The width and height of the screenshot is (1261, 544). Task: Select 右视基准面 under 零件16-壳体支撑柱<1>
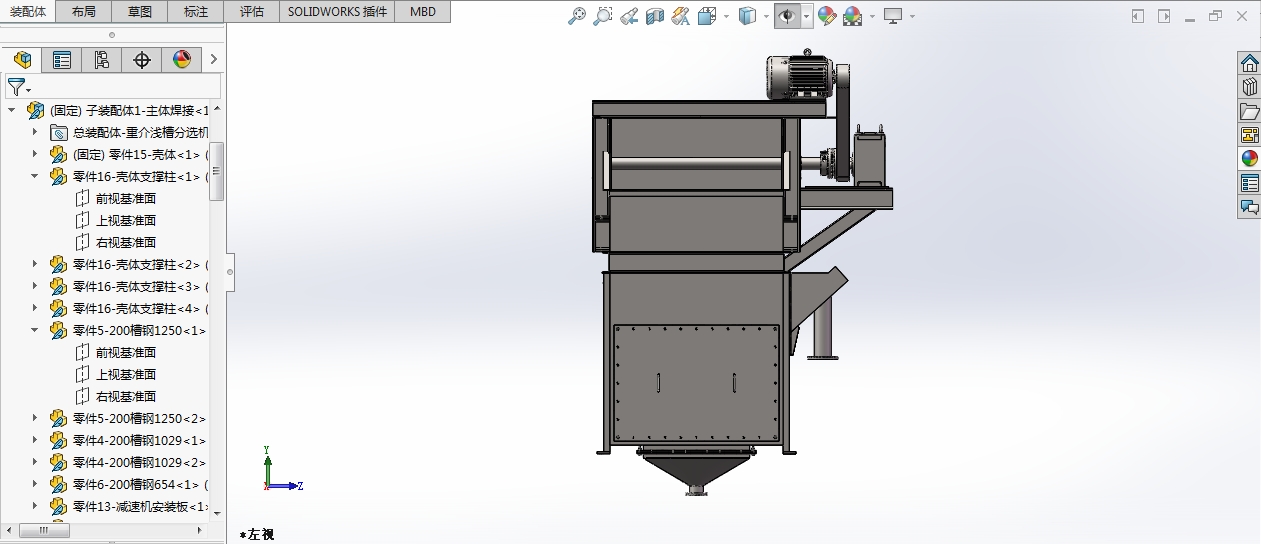[125, 242]
